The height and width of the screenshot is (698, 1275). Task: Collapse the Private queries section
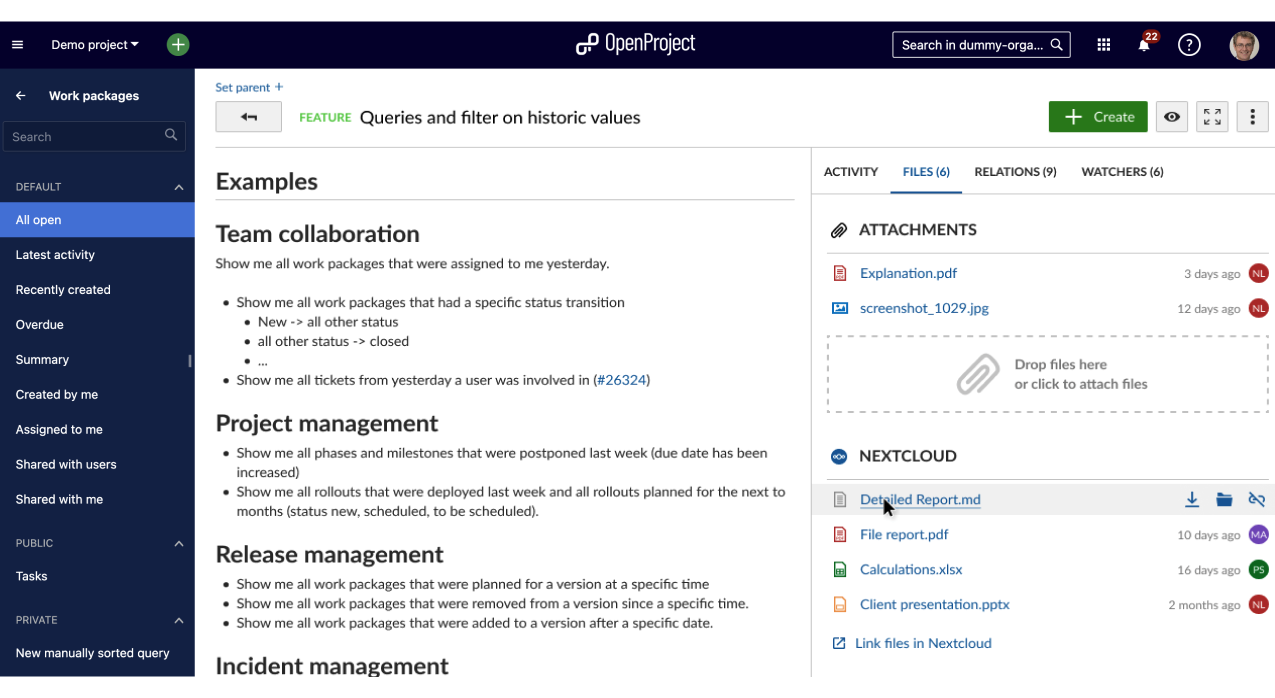(179, 621)
